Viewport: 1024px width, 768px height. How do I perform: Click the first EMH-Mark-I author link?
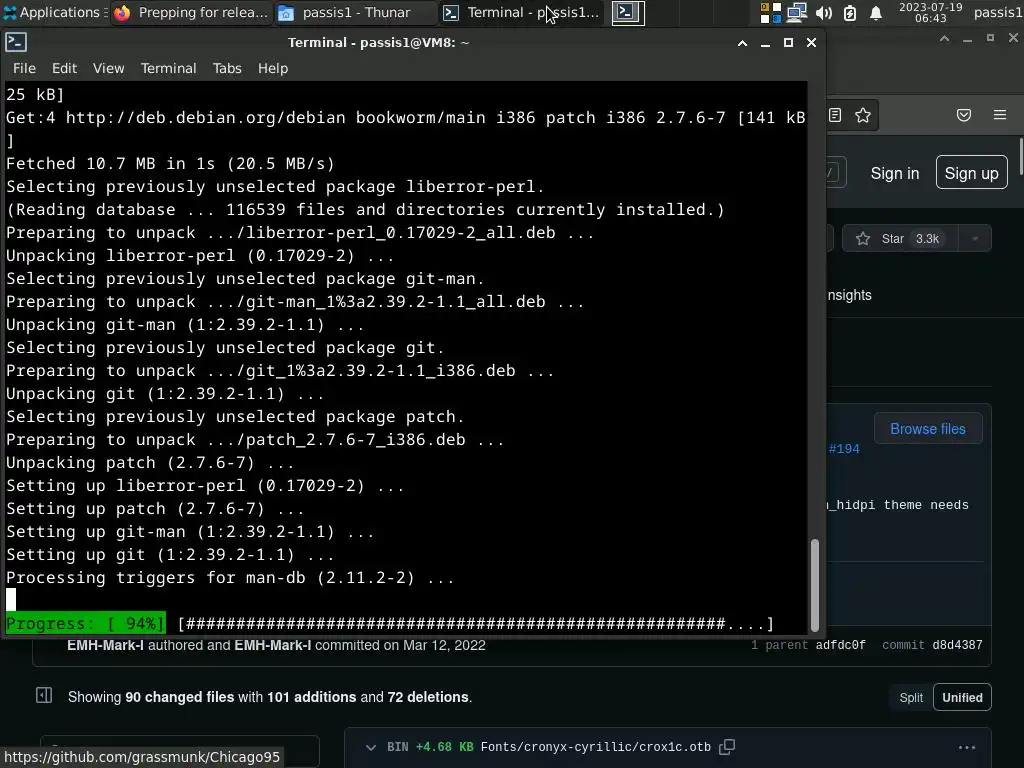[x=105, y=645]
